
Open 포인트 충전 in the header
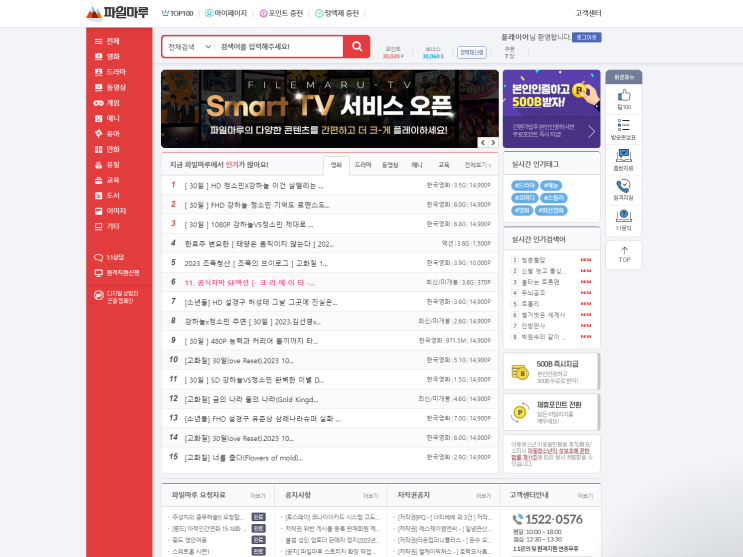[281, 13]
